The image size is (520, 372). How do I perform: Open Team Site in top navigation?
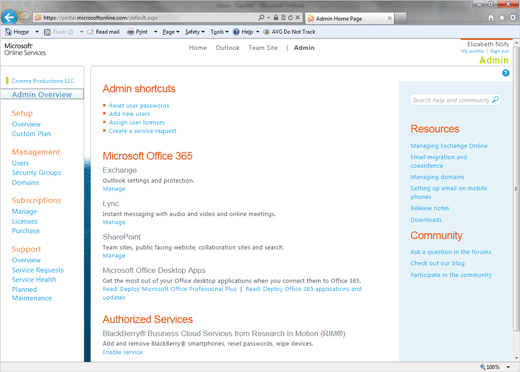[x=263, y=48]
